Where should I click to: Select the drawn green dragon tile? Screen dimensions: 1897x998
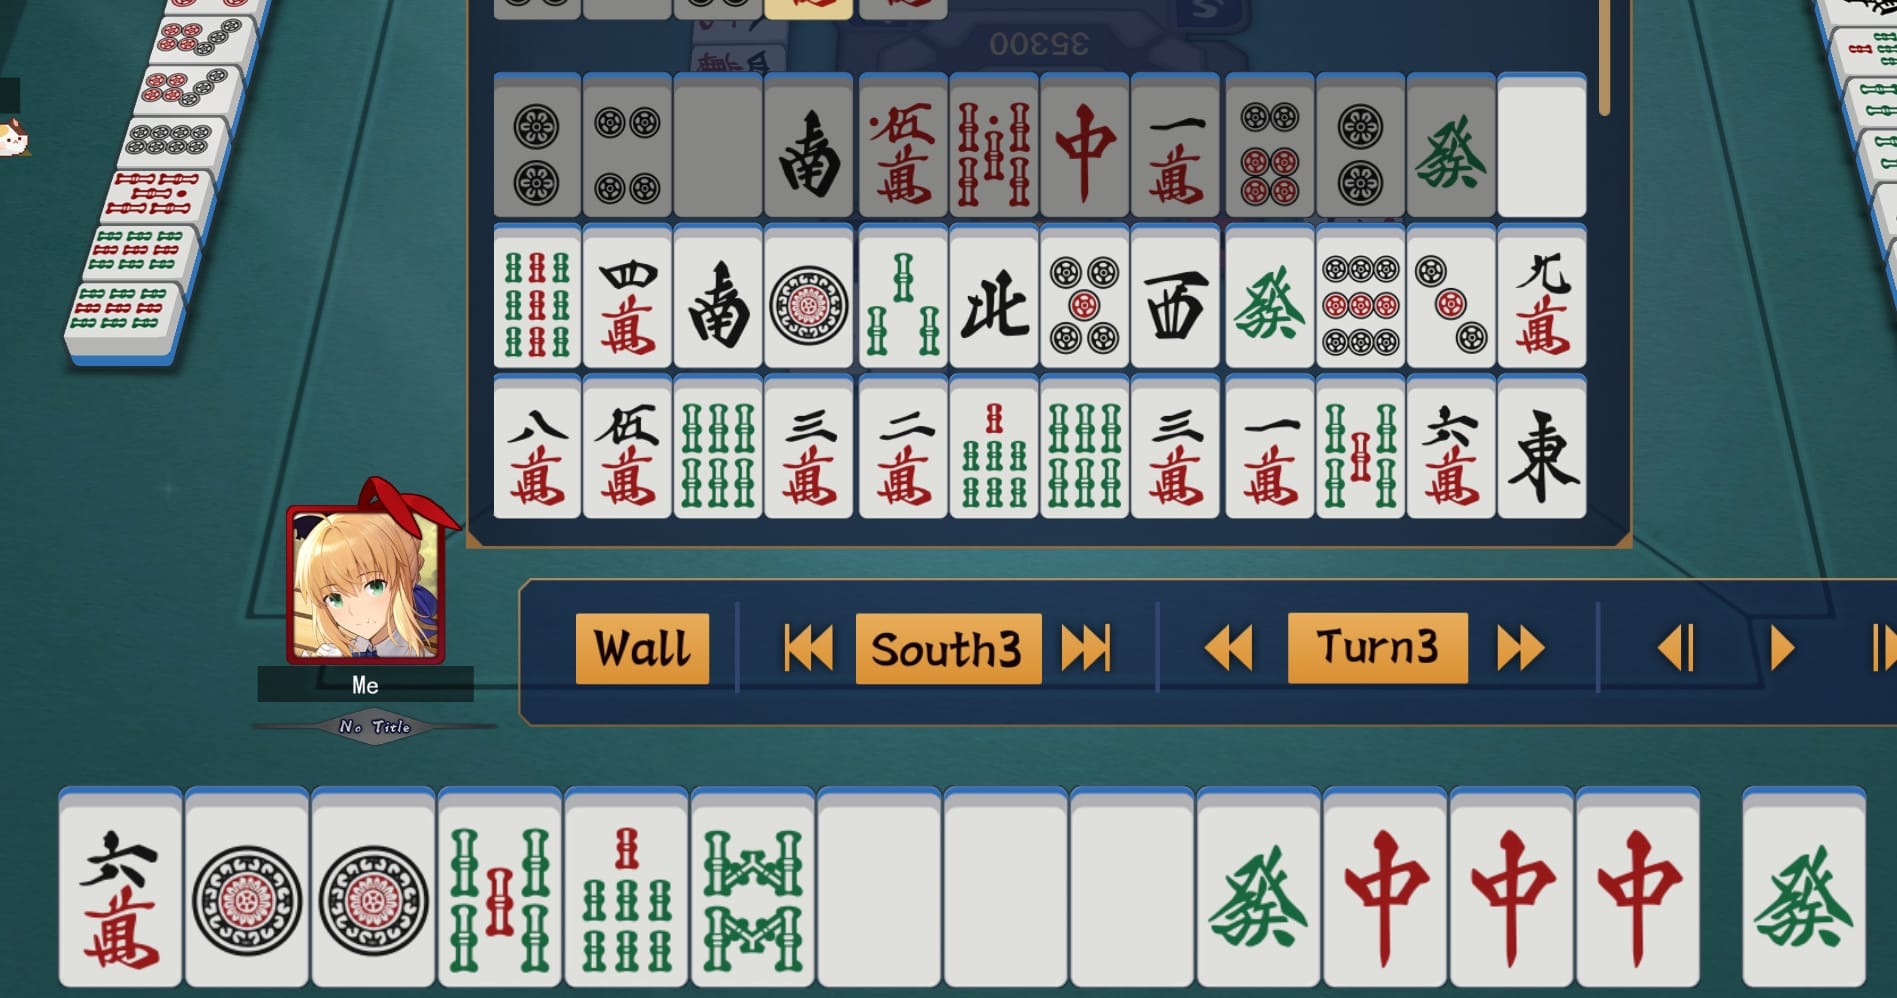1804,890
